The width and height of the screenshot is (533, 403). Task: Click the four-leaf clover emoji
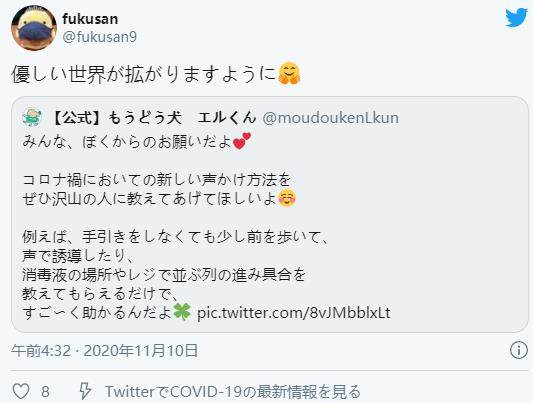(182, 312)
